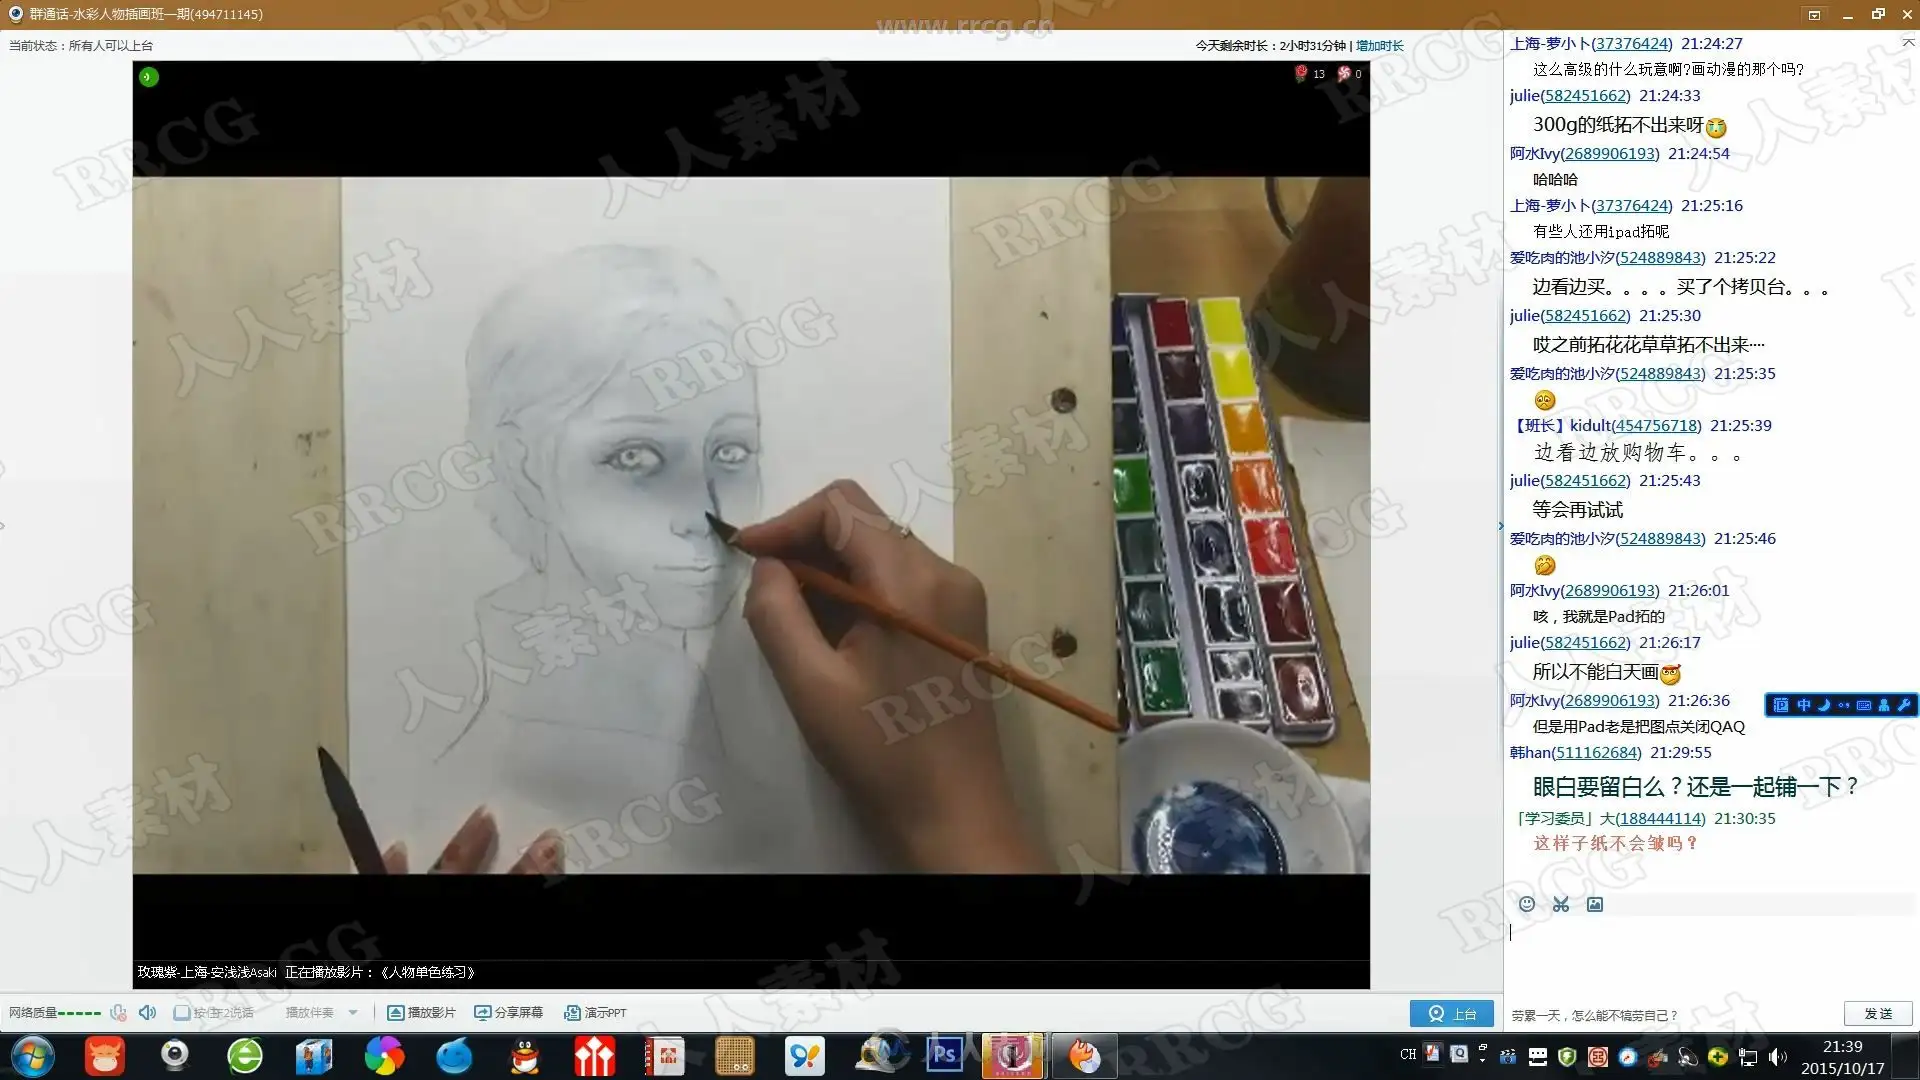
Task: Open Photoshop from the taskbar
Action: (944, 1055)
